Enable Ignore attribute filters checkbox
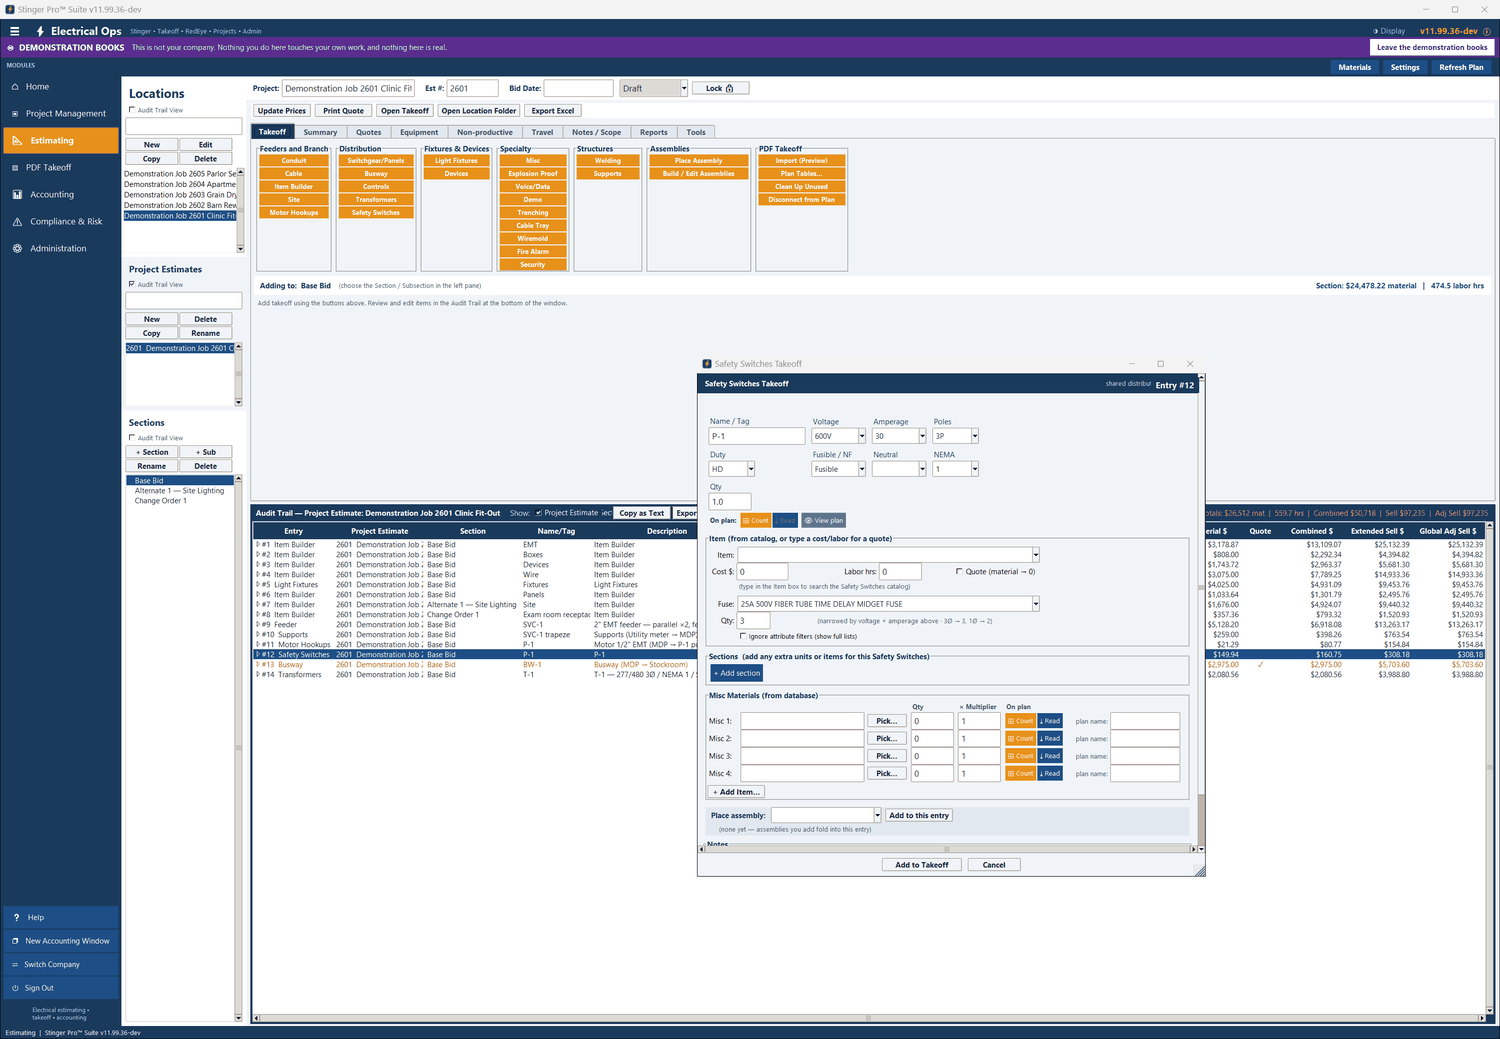The width and height of the screenshot is (1500, 1039). pyautogui.click(x=742, y=636)
